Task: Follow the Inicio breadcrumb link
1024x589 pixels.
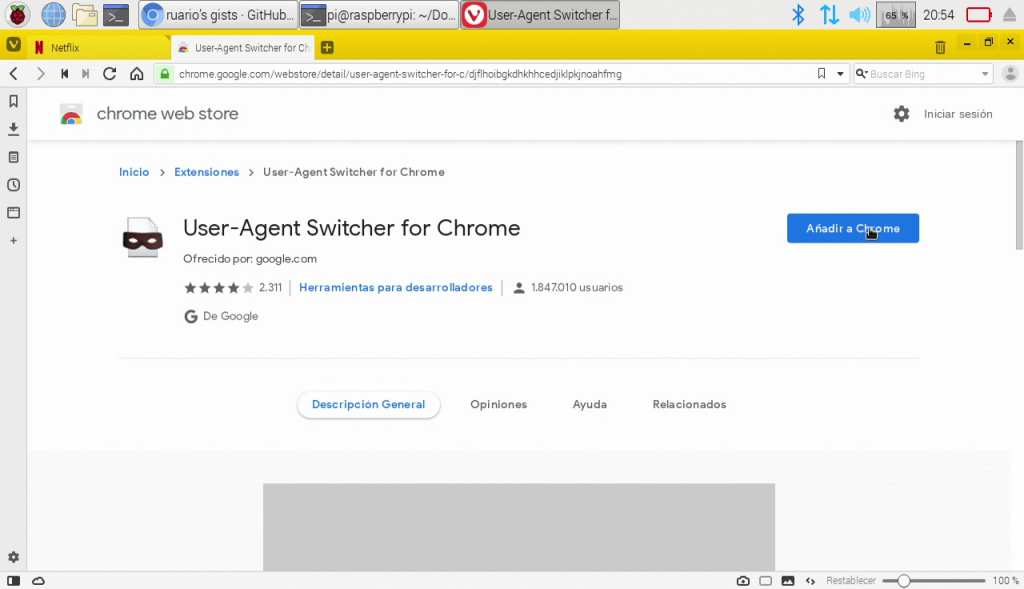Action: click(134, 172)
